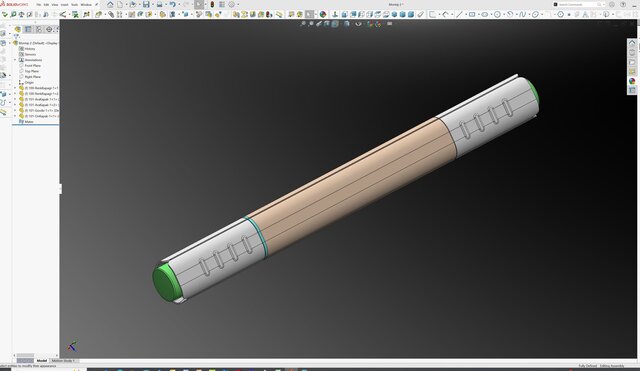The image size is (640, 371).
Task: Select the Circle sketch tool
Action: coord(497,14)
